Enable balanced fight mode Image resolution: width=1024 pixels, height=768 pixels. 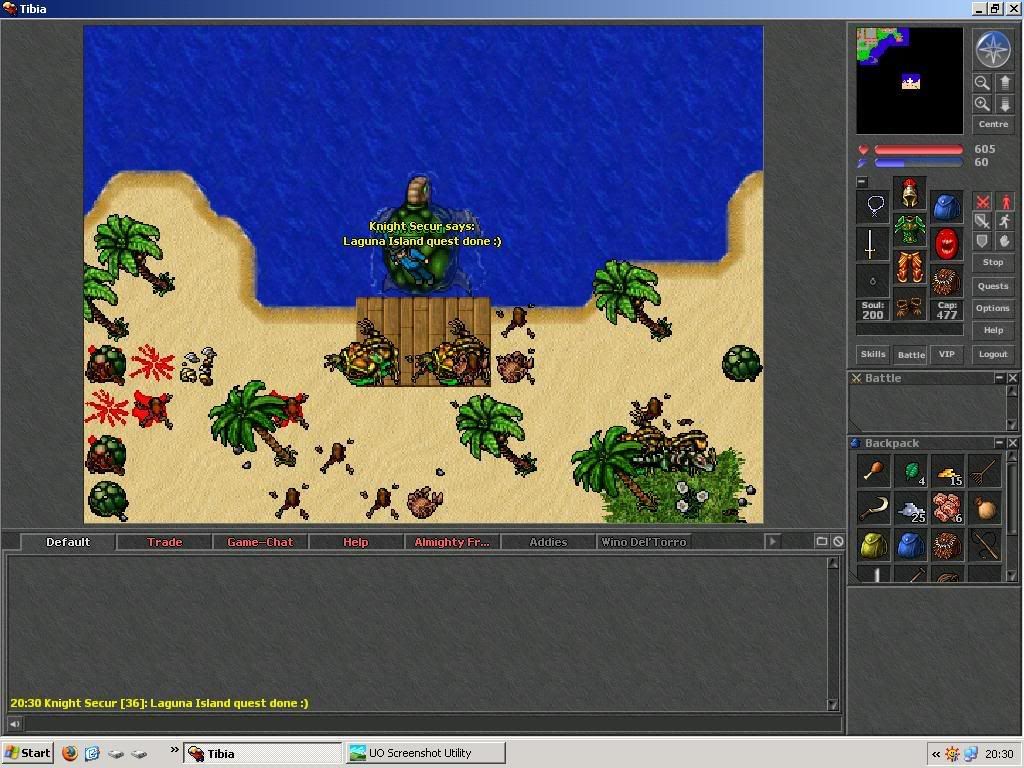(x=982, y=221)
